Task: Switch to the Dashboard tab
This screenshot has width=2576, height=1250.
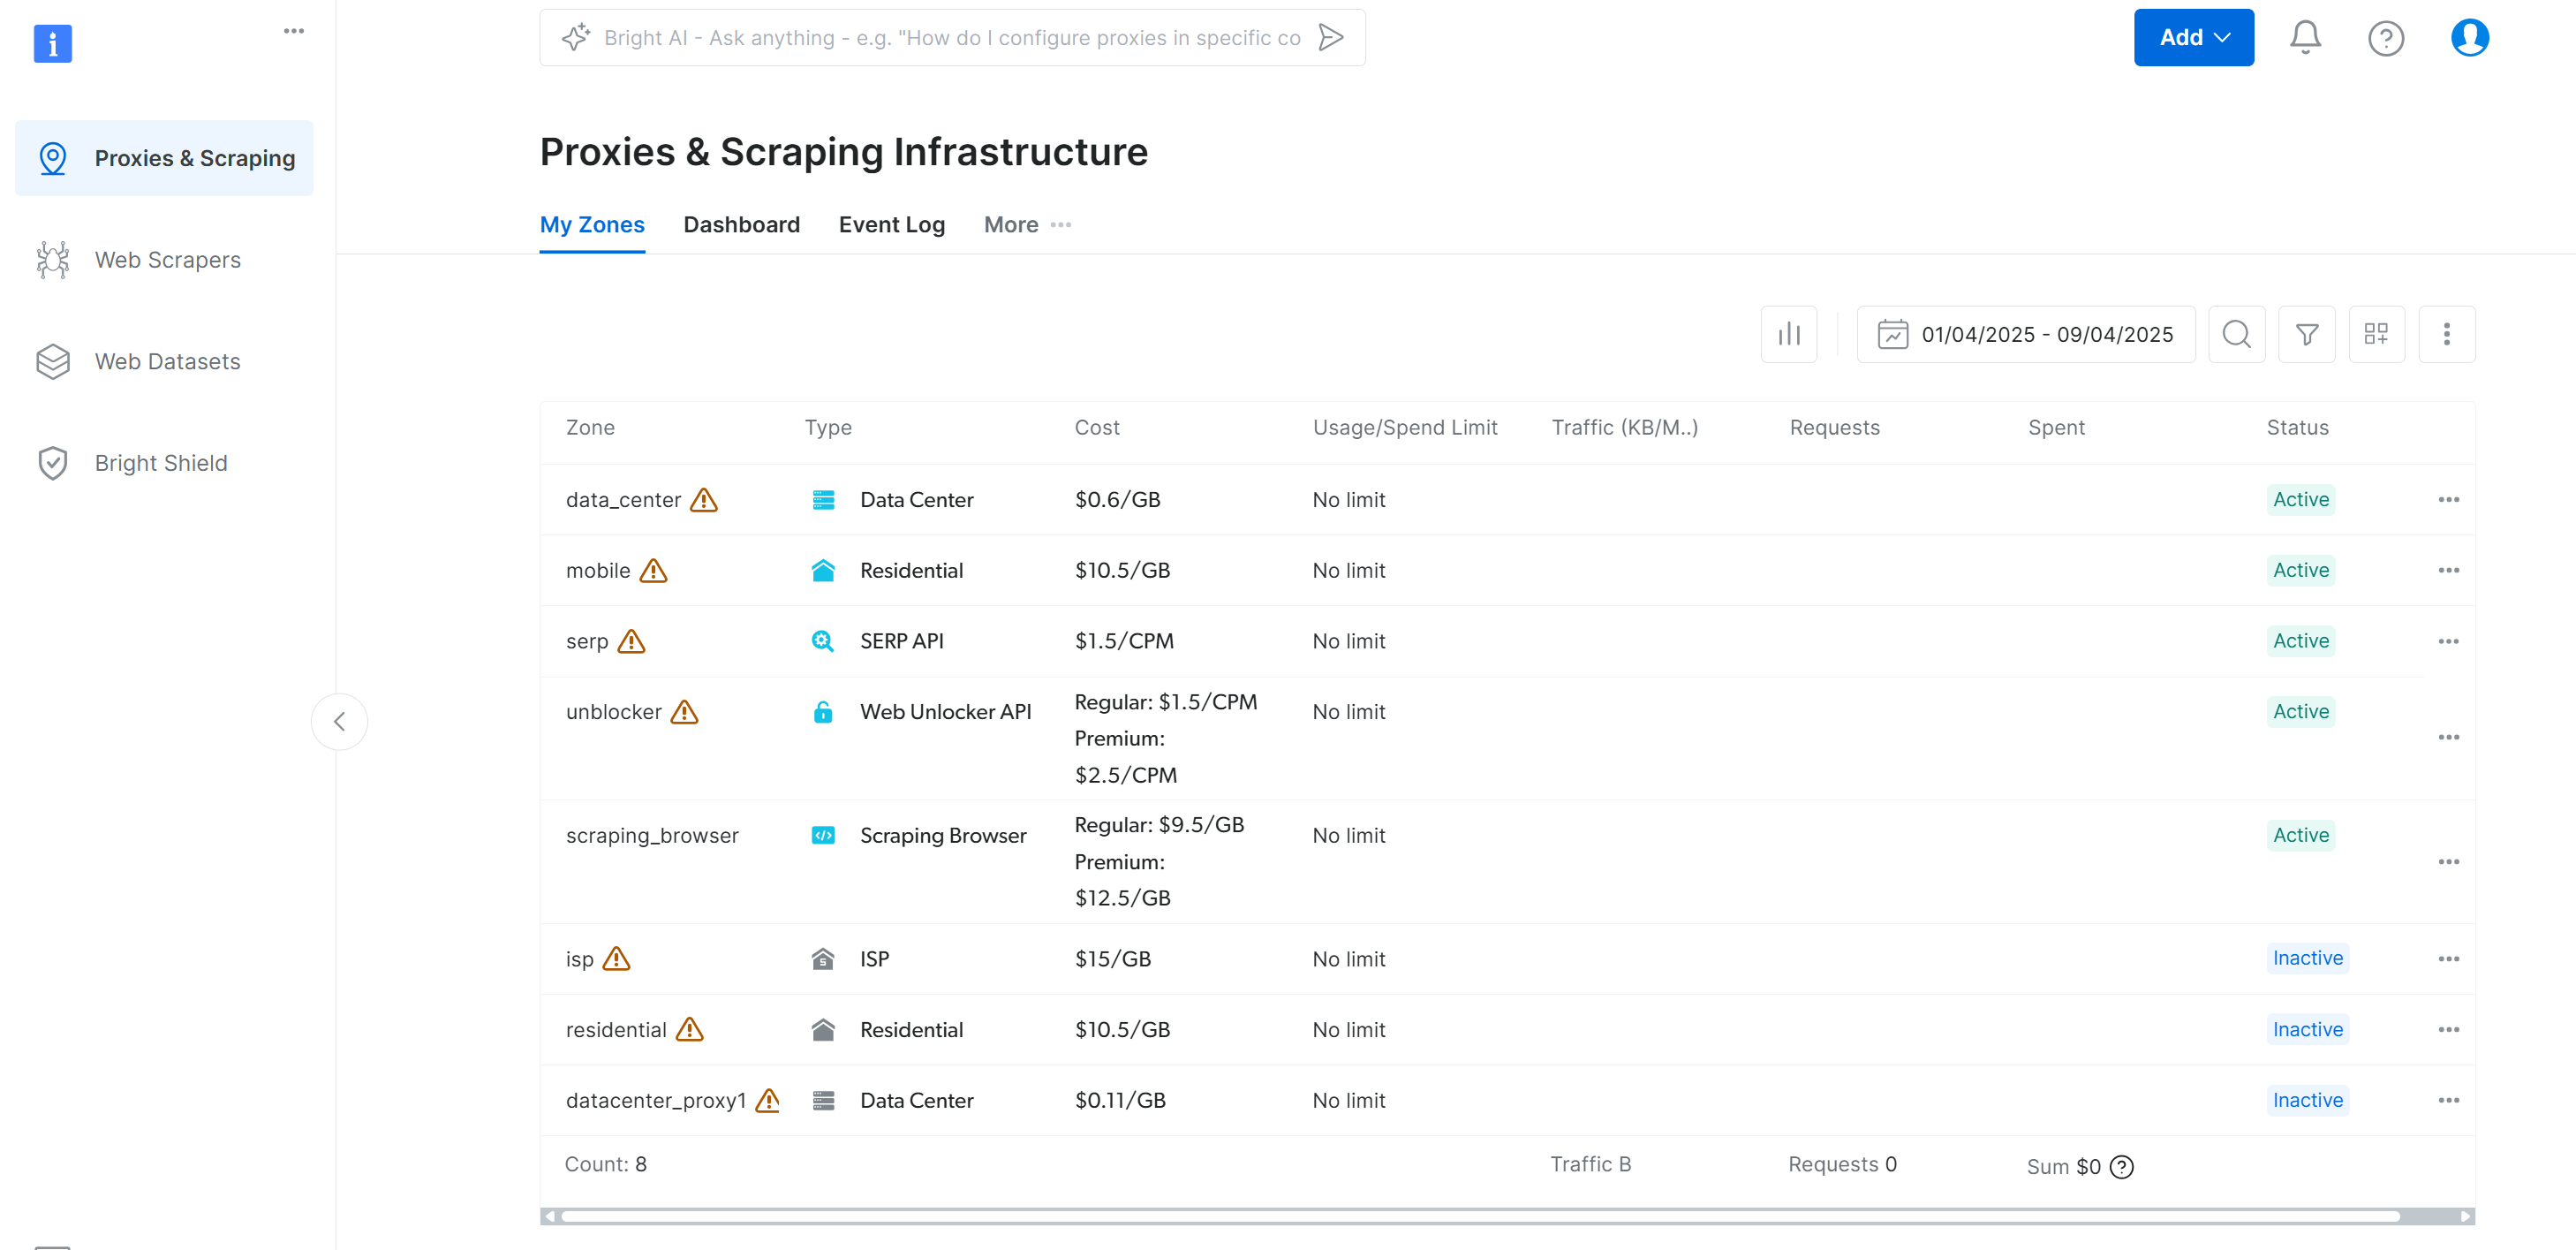Action: point(741,224)
